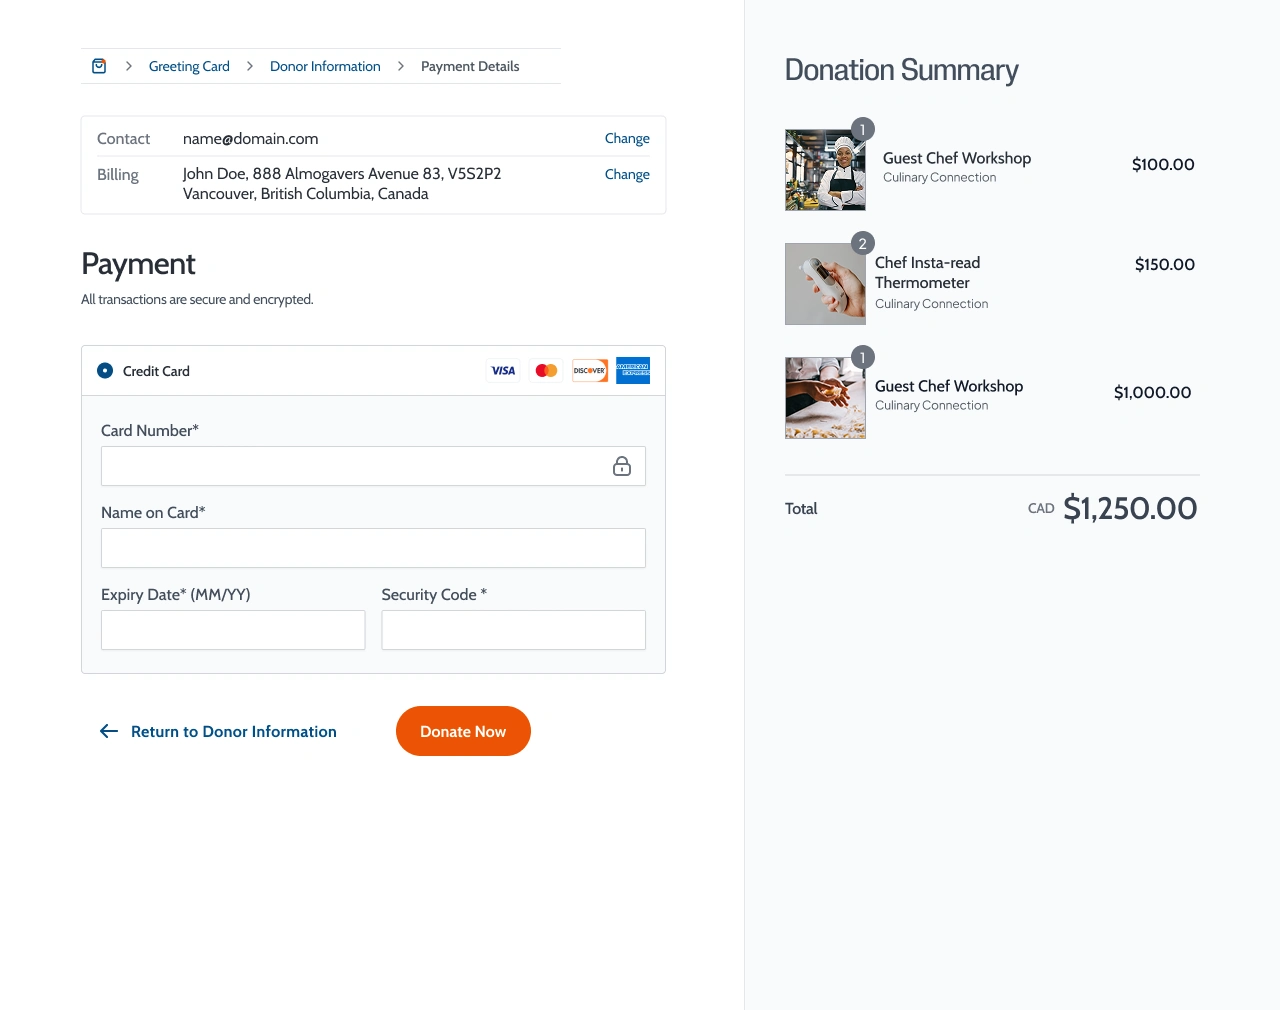Click the shopping bag icon in breadcrumb
The width and height of the screenshot is (1280, 1010).
[99, 66]
